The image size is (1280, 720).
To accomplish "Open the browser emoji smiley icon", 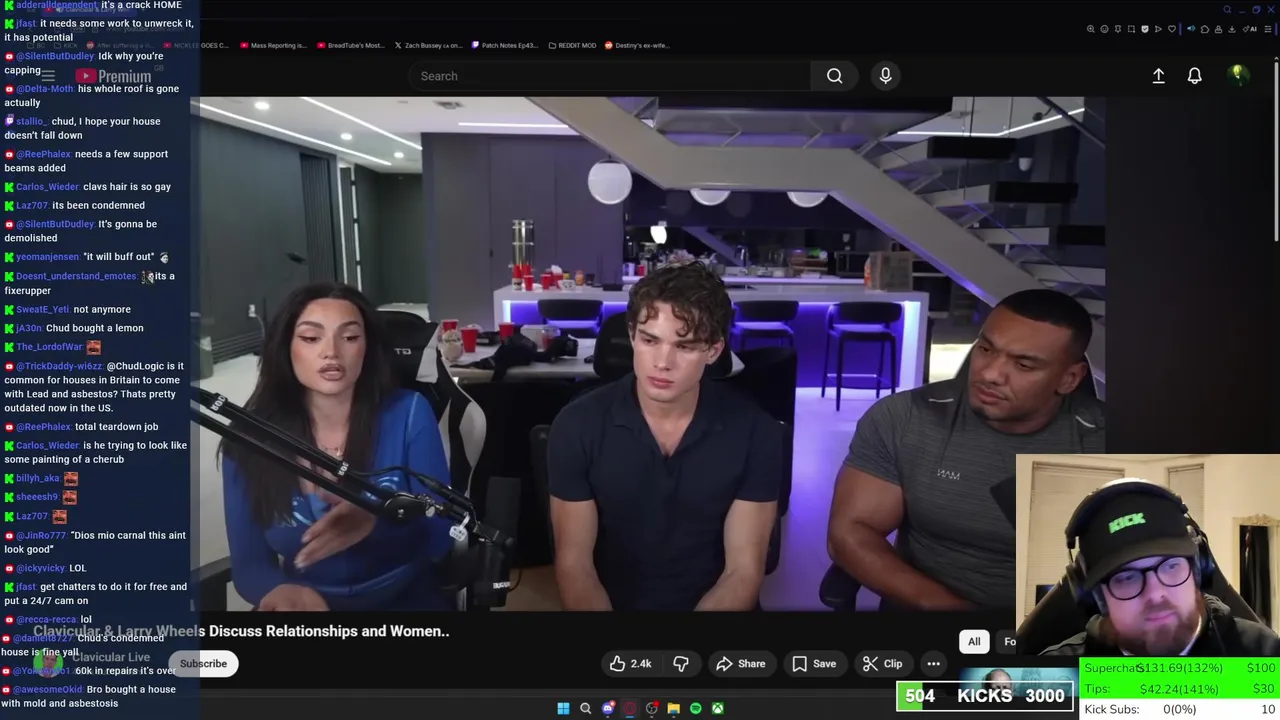I will [x=1104, y=29].
